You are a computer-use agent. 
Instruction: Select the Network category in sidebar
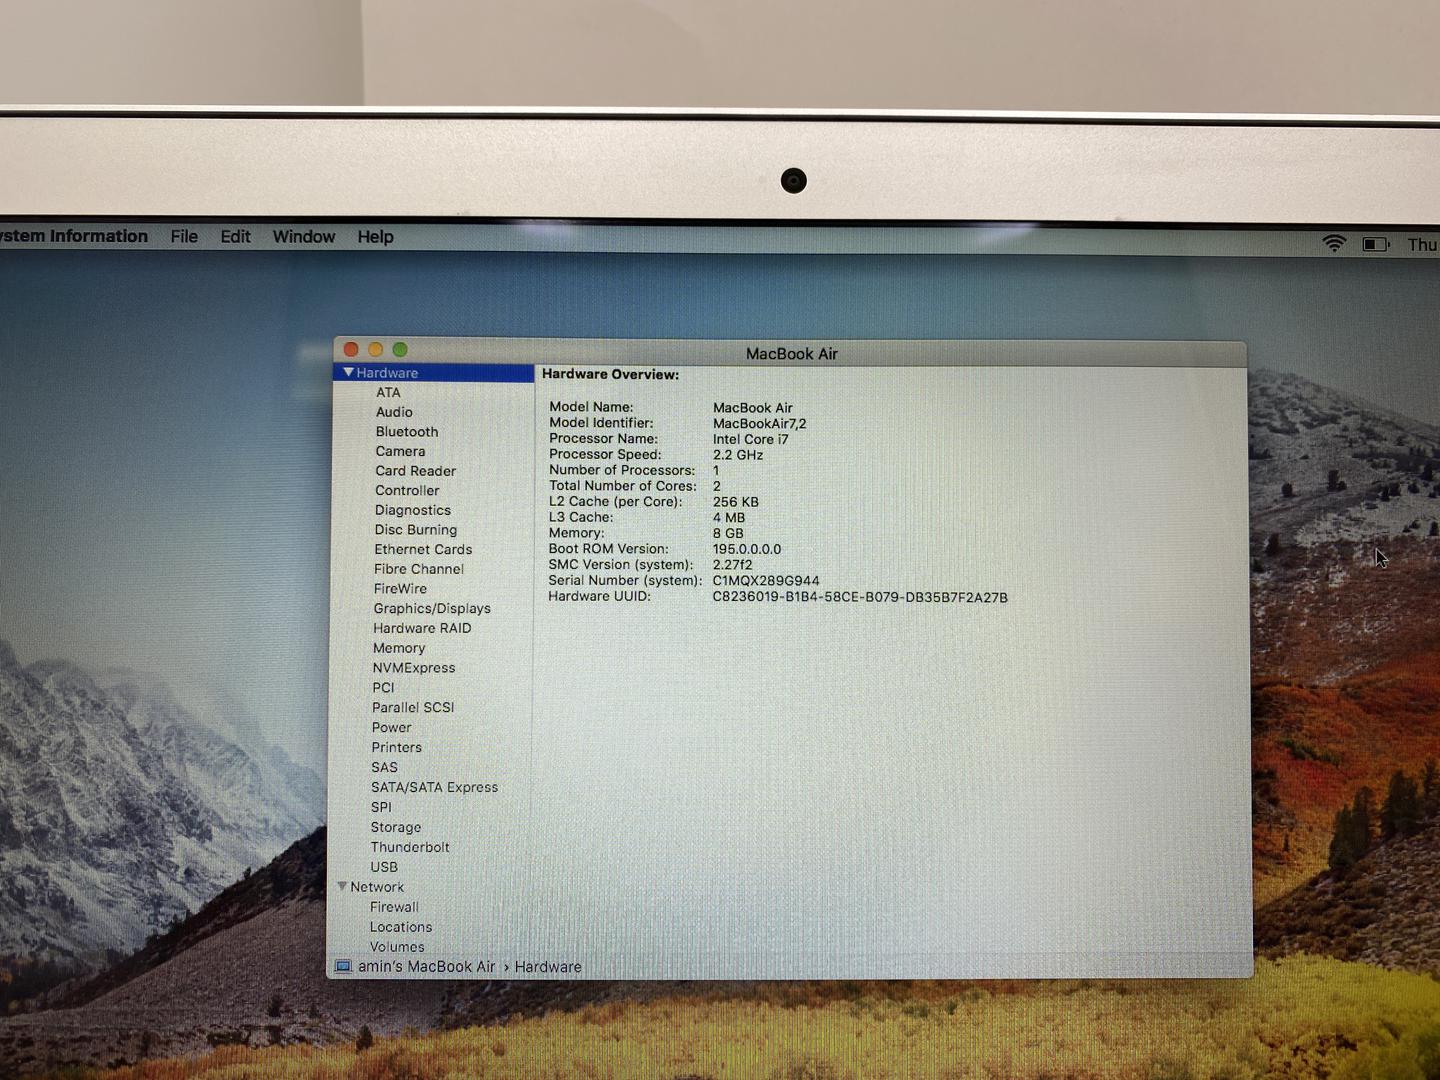377,887
